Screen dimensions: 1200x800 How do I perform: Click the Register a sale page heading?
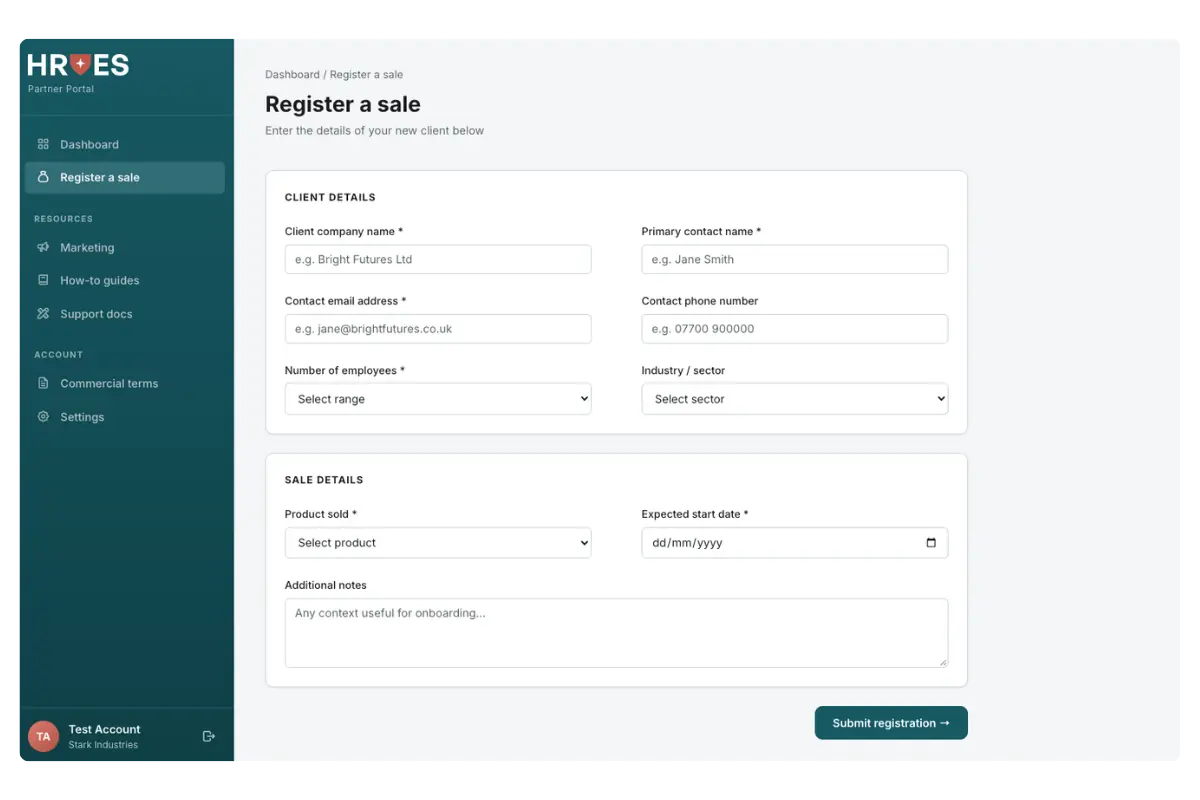tap(343, 104)
